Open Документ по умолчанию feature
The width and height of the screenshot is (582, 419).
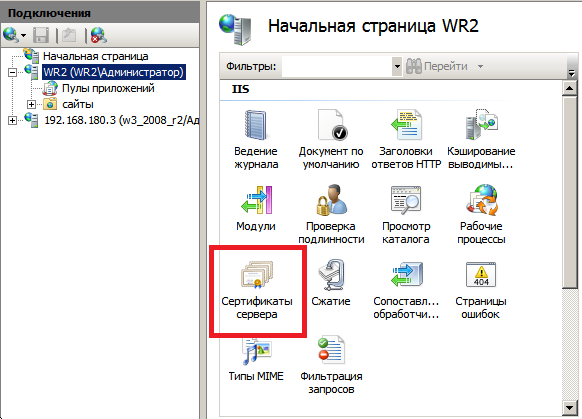tap(331, 139)
